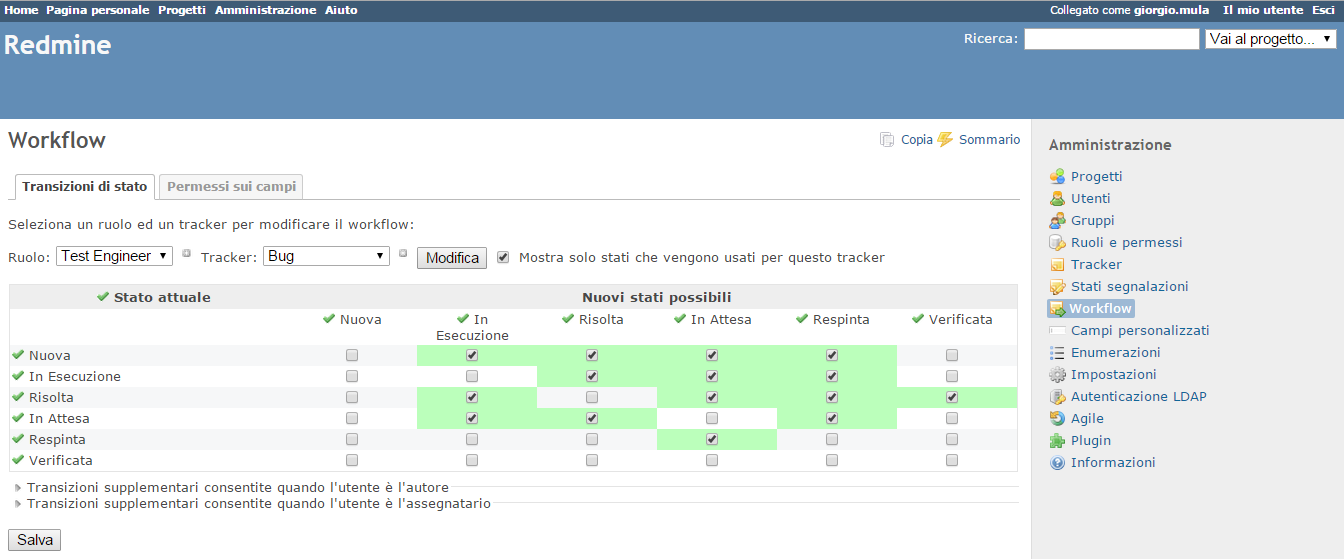Select Transizioni di stato tab
The width and height of the screenshot is (1344, 559).
point(85,187)
